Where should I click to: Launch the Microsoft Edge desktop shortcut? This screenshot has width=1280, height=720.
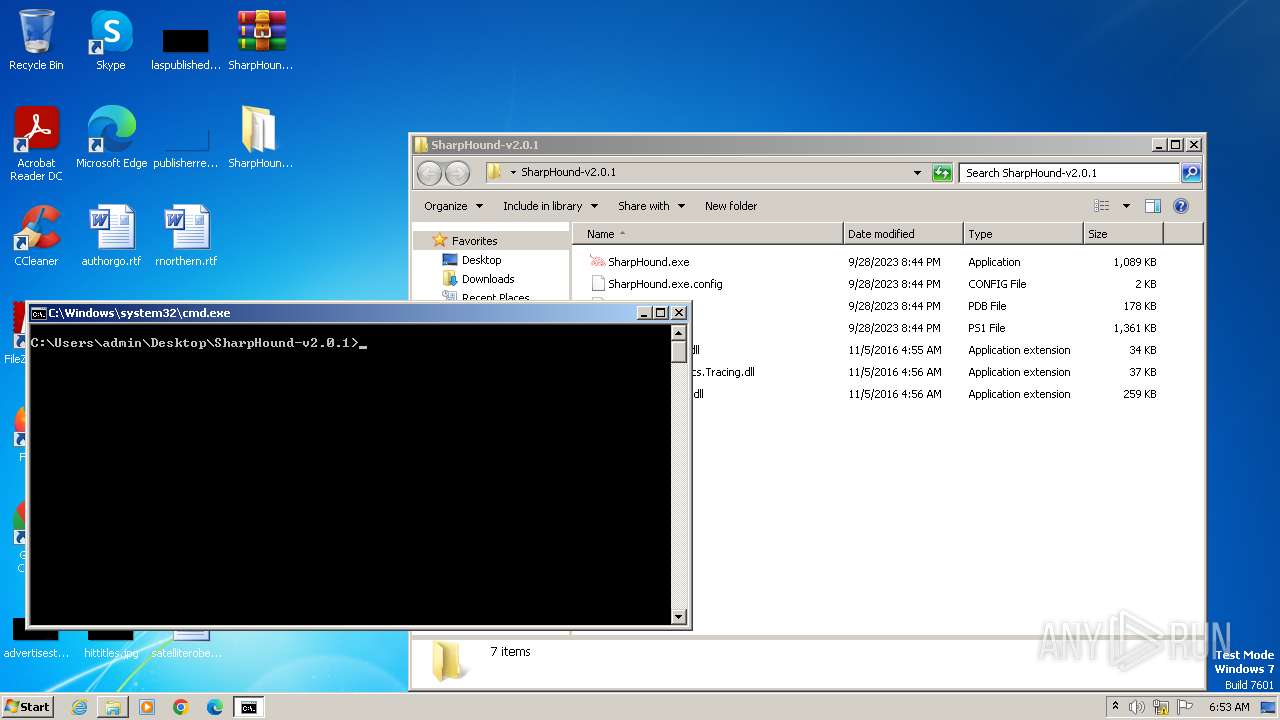pyautogui.click(x=111, y=138)
